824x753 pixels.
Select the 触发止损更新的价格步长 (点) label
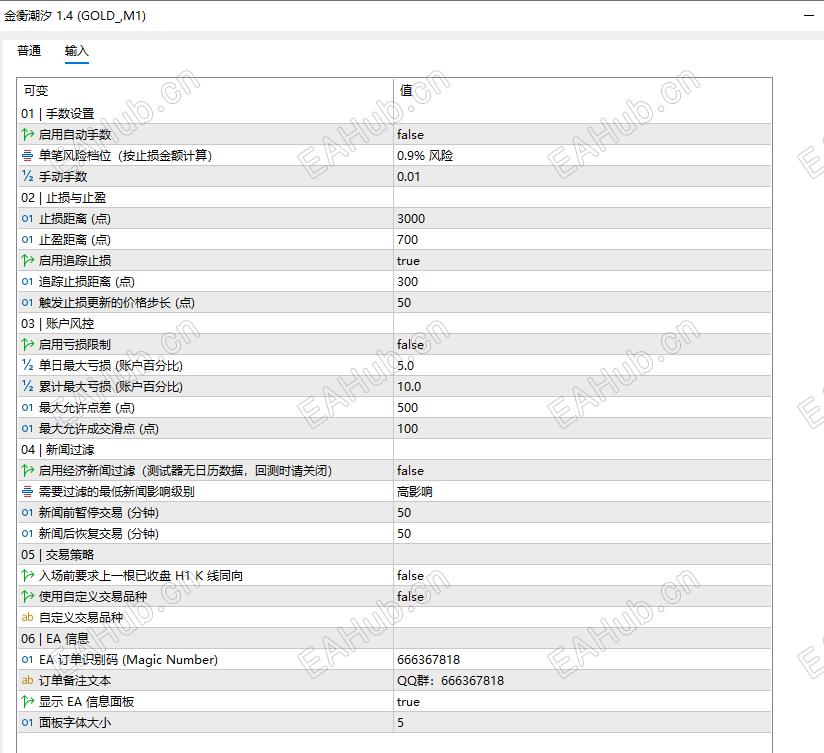pos(117,303)
